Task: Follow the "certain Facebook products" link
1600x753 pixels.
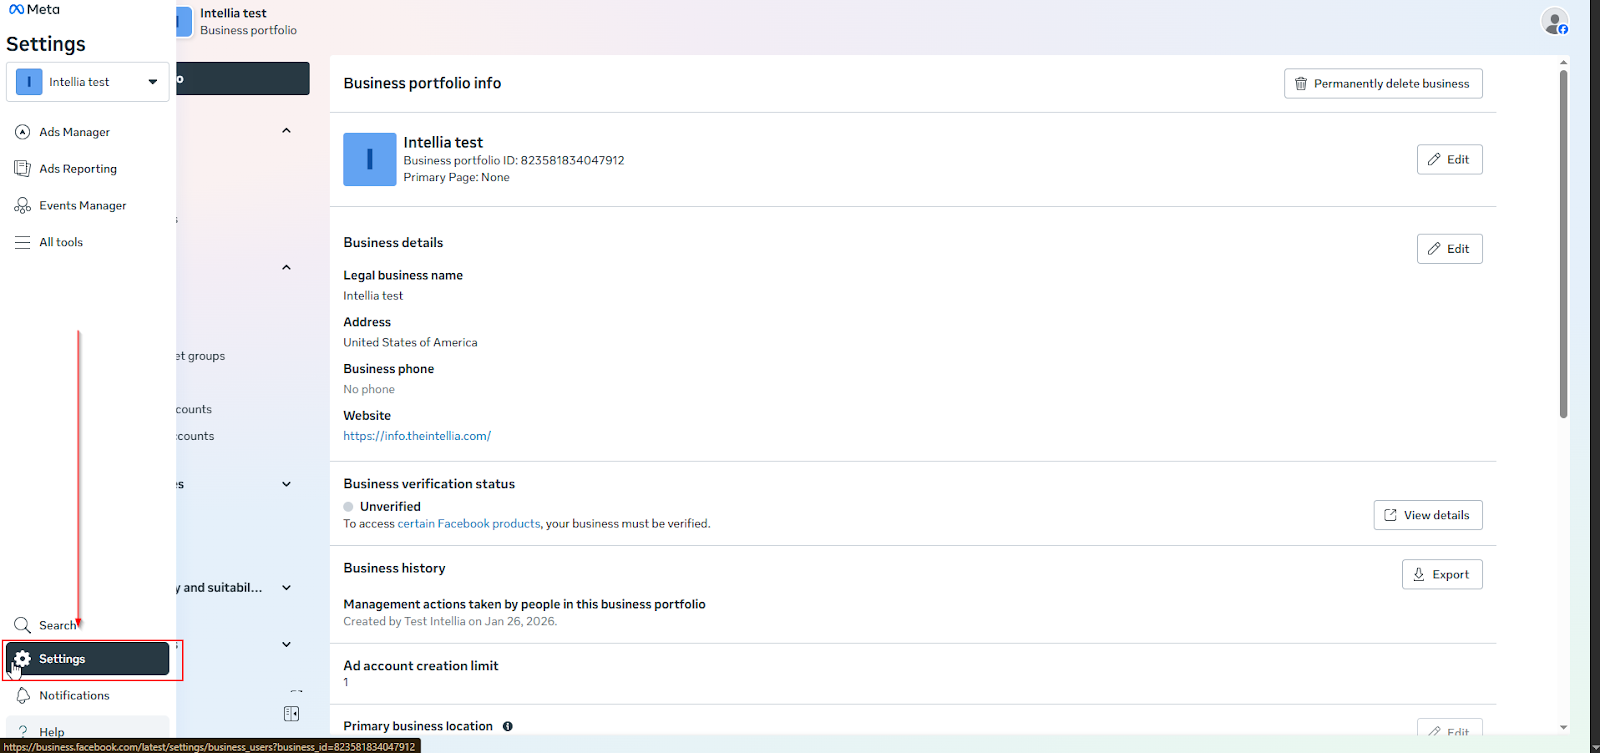Action: tap(469, 524)
